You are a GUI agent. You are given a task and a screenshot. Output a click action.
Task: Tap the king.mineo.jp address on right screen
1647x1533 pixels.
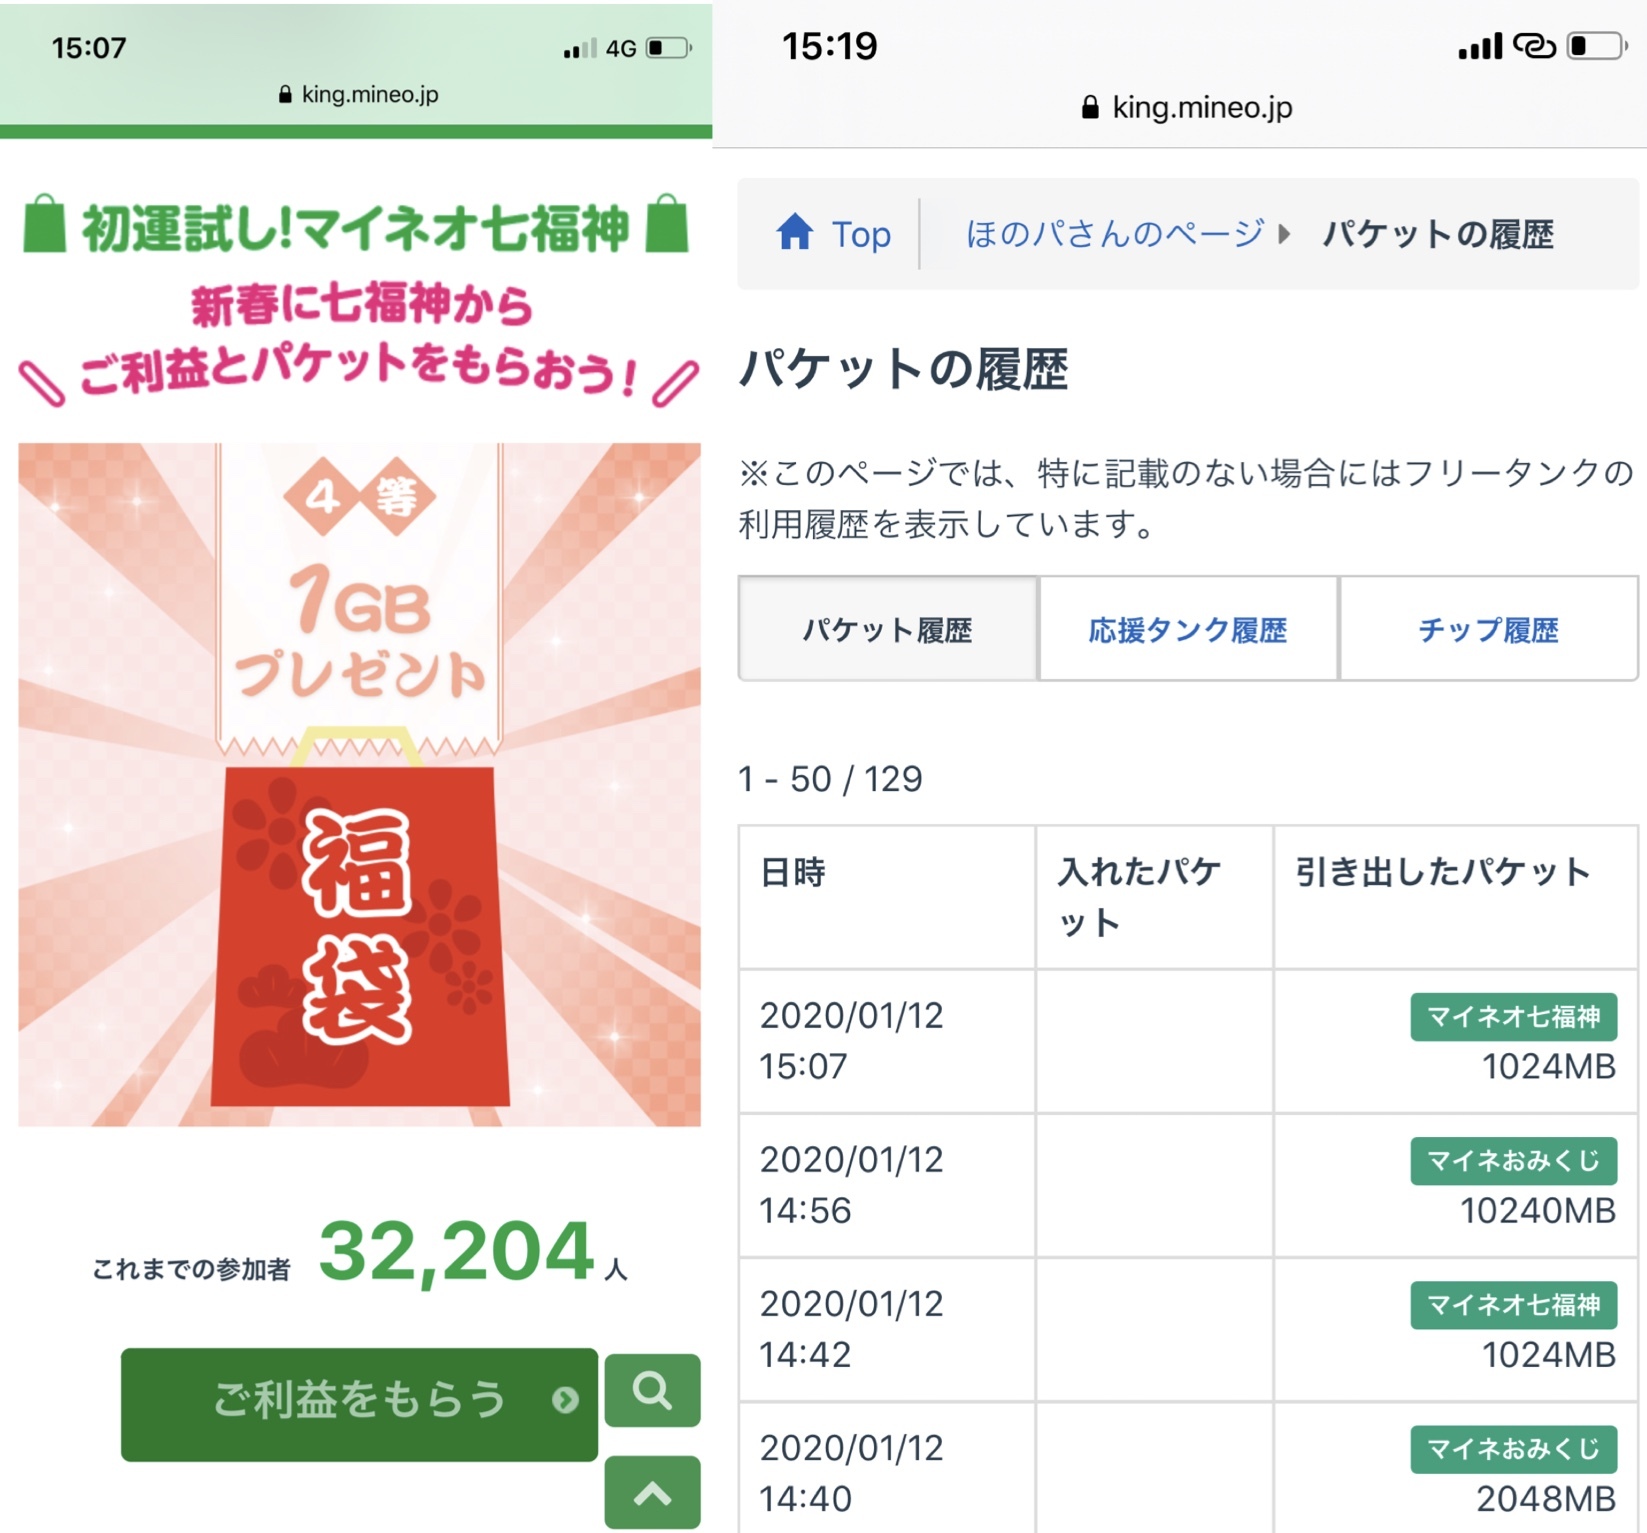(1202, 108)
